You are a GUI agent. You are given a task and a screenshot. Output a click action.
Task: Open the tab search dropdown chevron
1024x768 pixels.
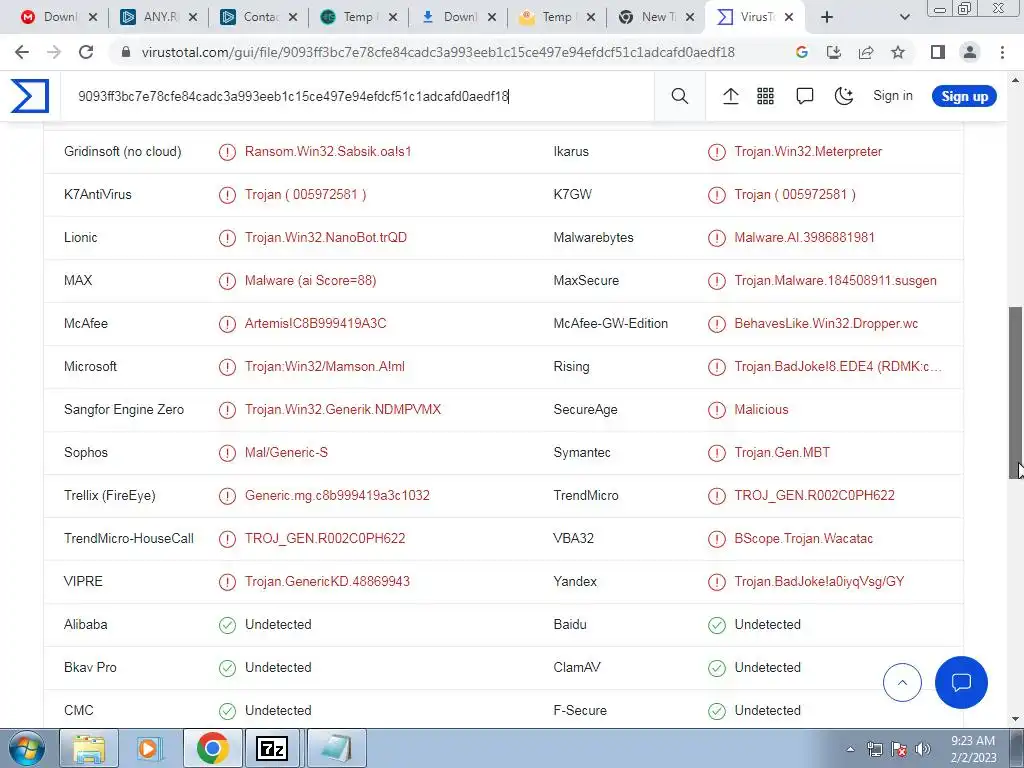904,17
